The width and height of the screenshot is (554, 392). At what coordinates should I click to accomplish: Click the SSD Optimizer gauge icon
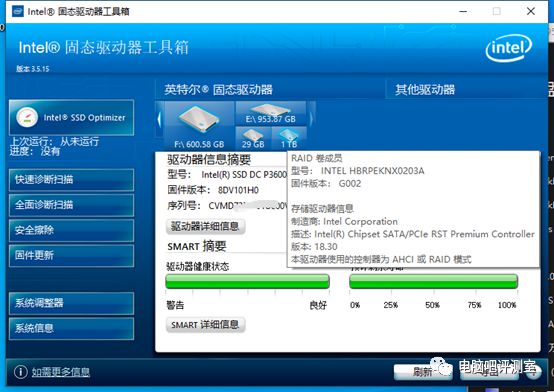point(27,118)
